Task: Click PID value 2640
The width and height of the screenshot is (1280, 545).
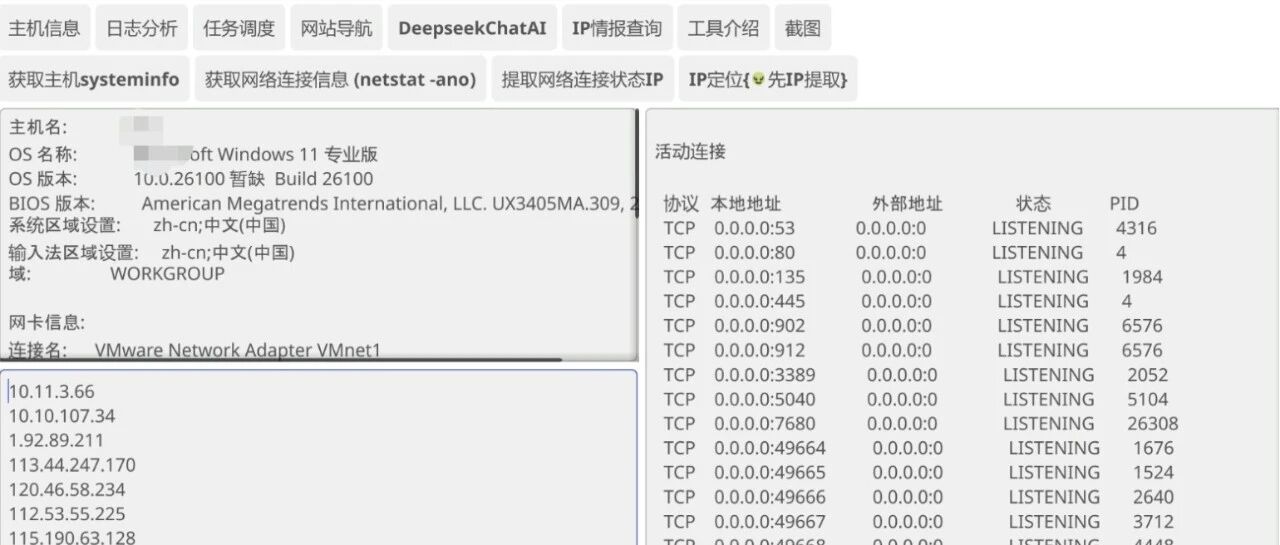Action: (1153, 497)
